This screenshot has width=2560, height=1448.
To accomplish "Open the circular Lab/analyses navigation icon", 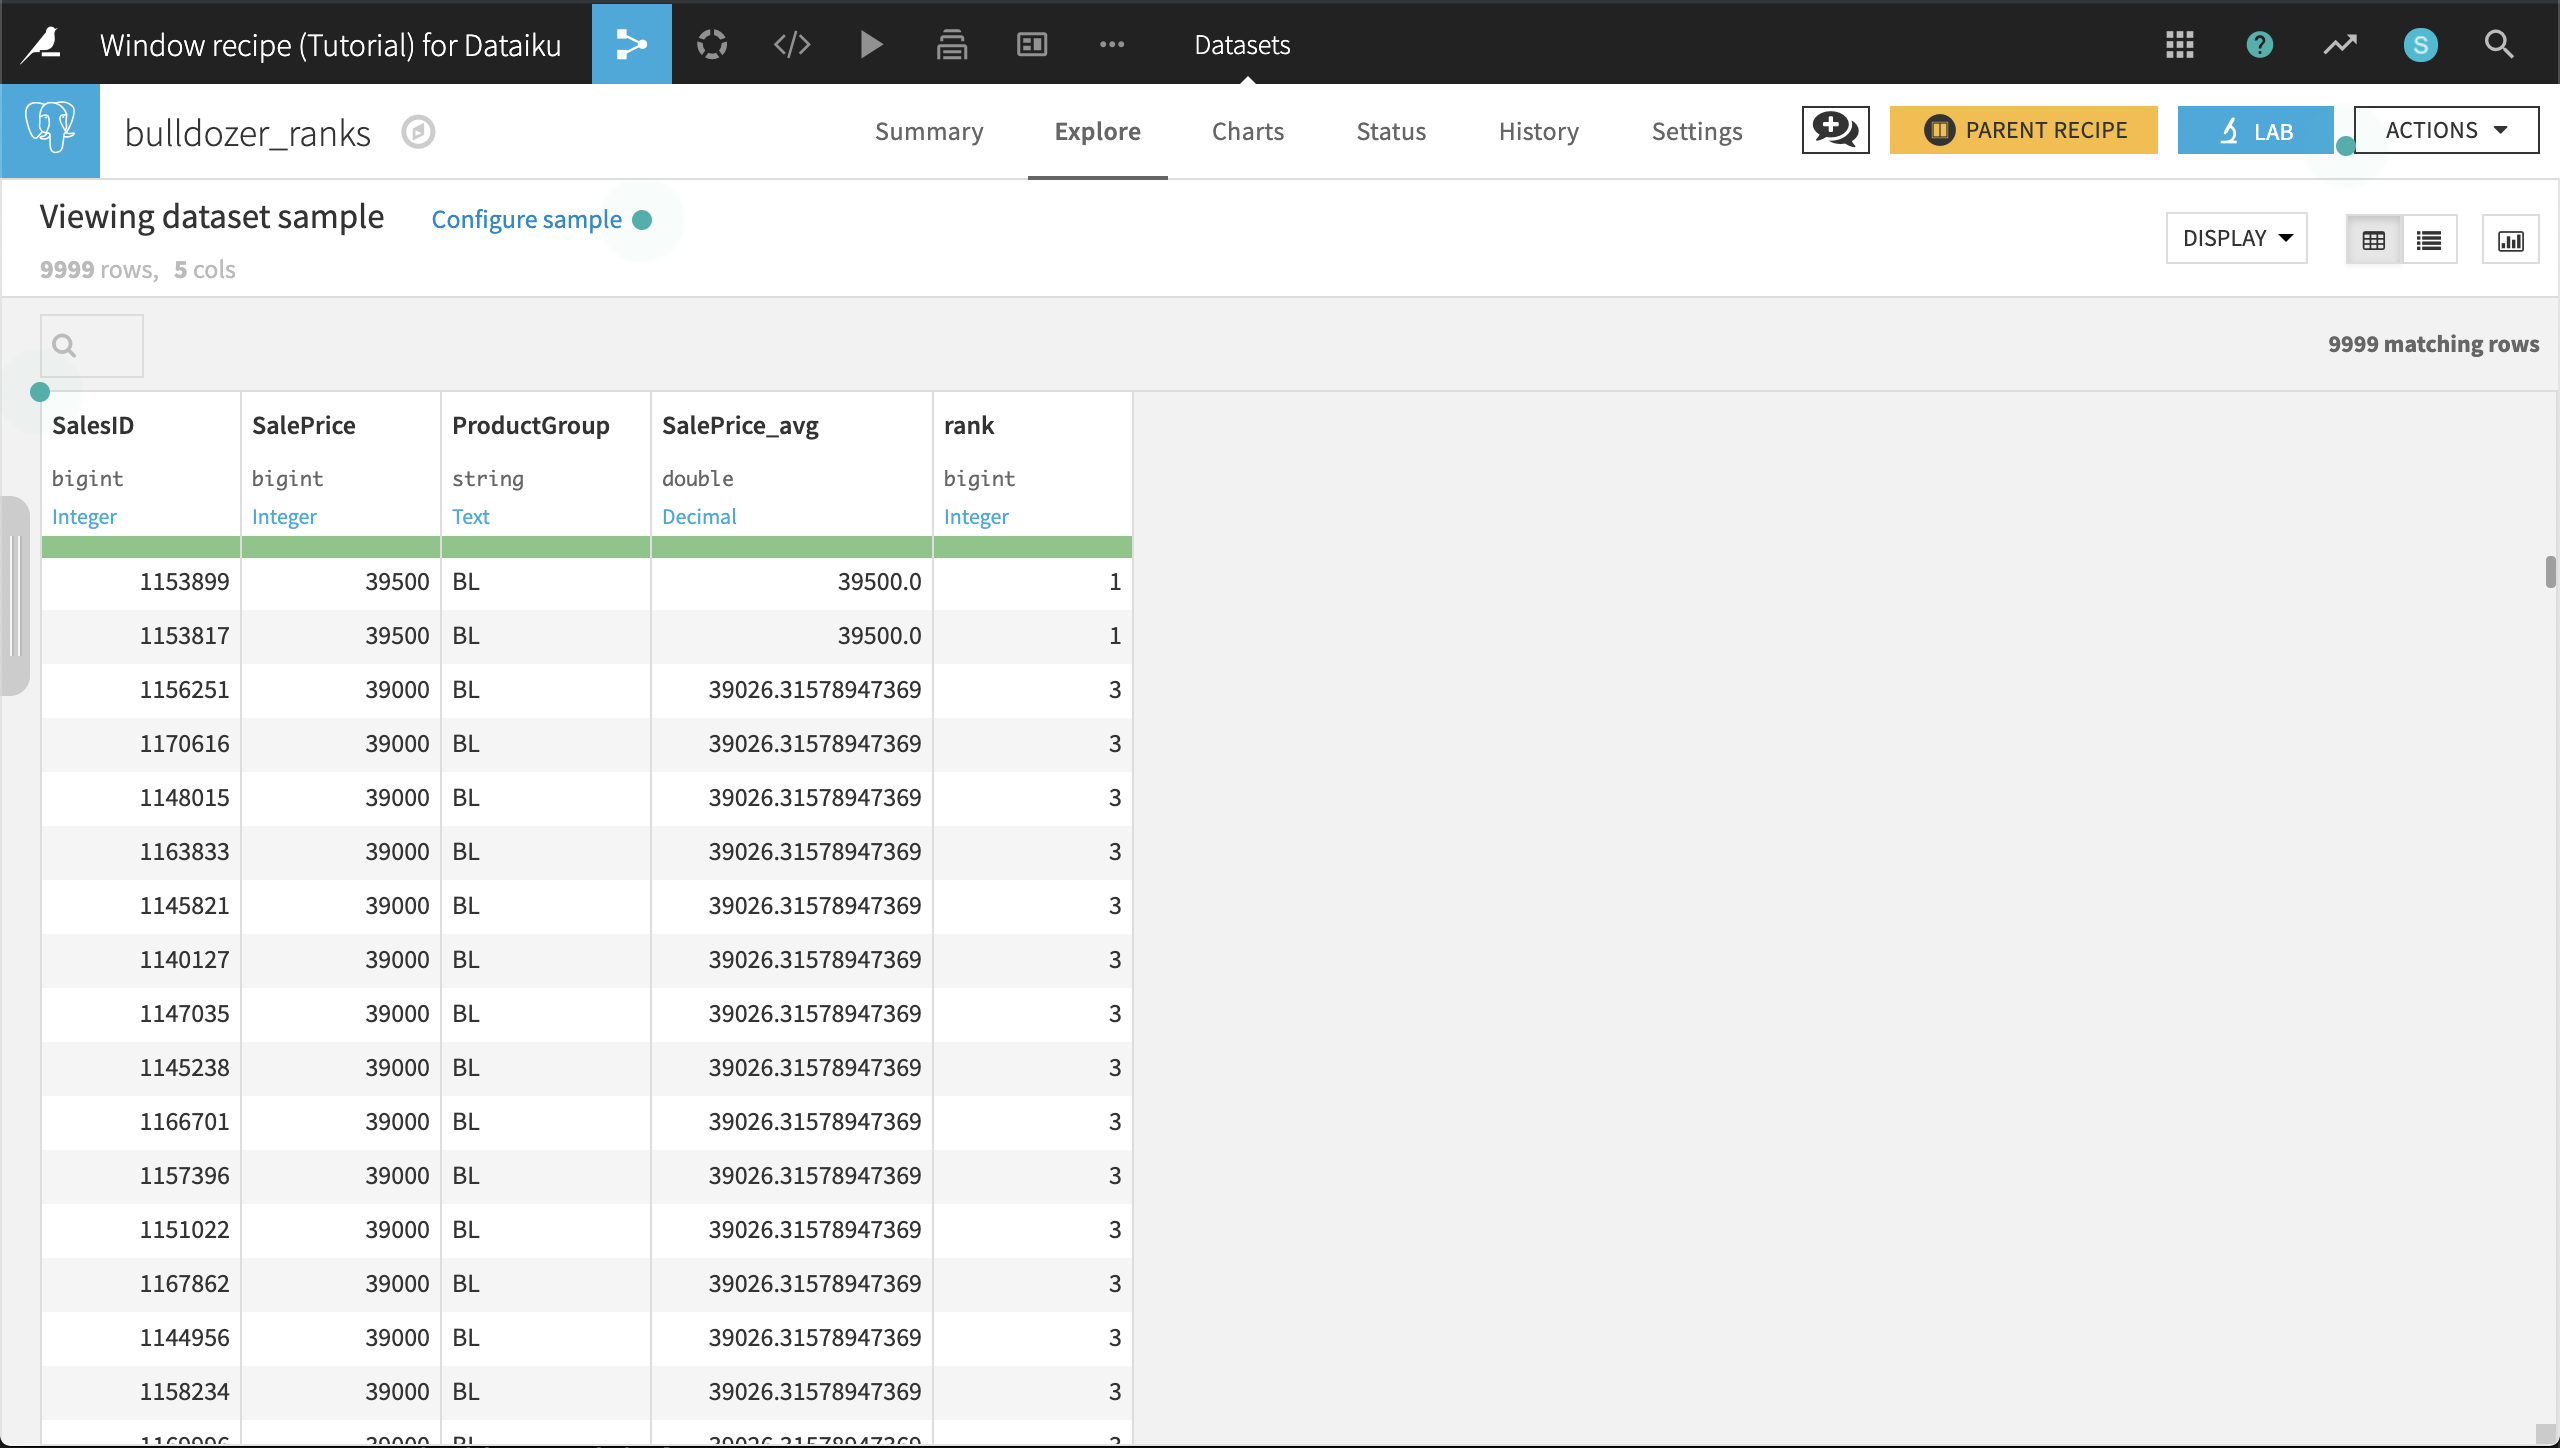I will [712, 44].
